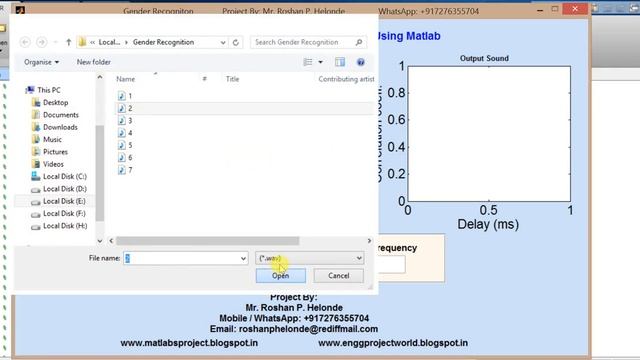Click the roshanphelonde@rediffmail.com email text
Viewport: 640px width, 360px height.
(308, 329)
